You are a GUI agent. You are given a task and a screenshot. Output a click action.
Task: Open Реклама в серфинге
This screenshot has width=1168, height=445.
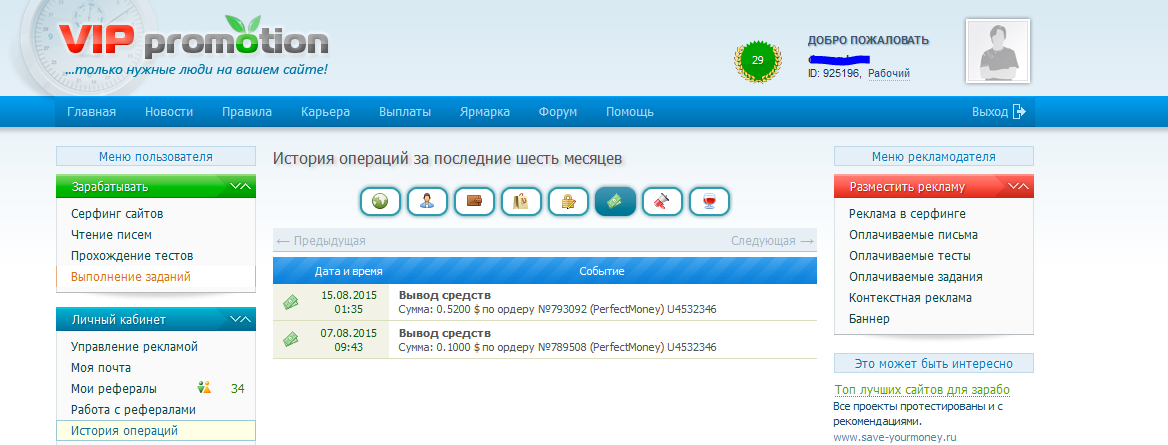pyautogui.click(x=907, y=214)
